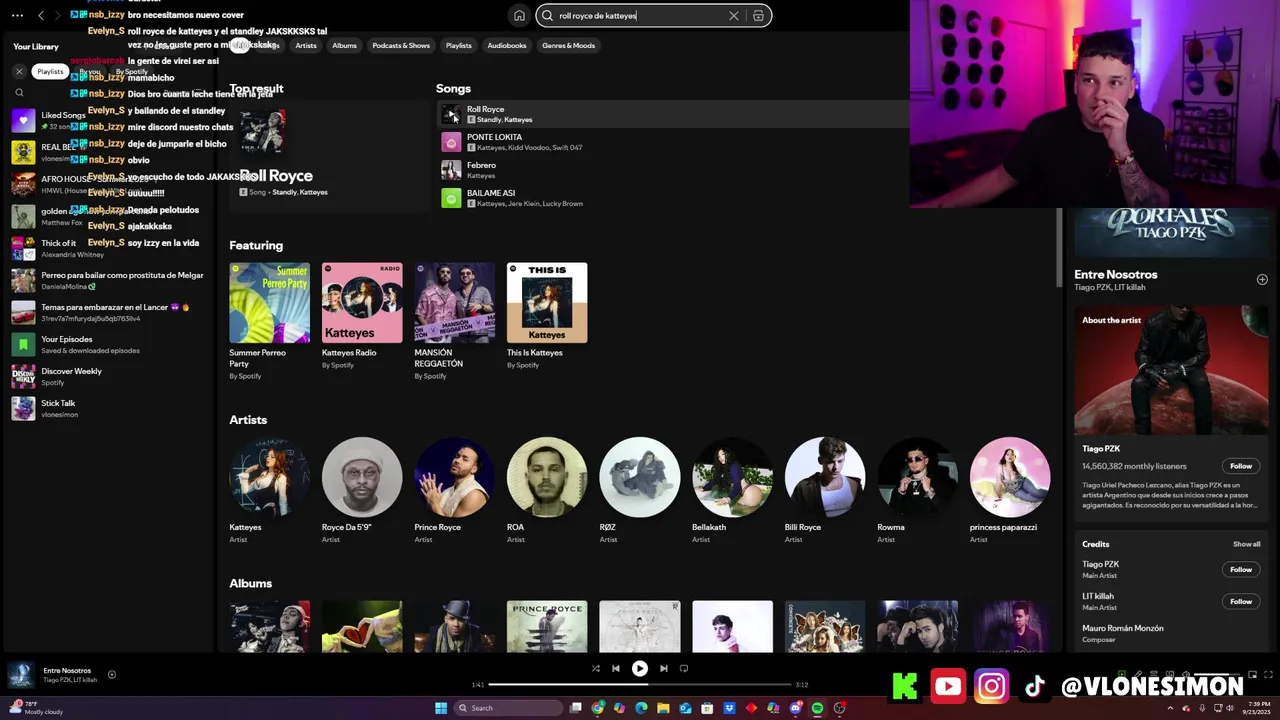Open Discord from the taskbar
The image size is (1280, 720).
[795, 708]
